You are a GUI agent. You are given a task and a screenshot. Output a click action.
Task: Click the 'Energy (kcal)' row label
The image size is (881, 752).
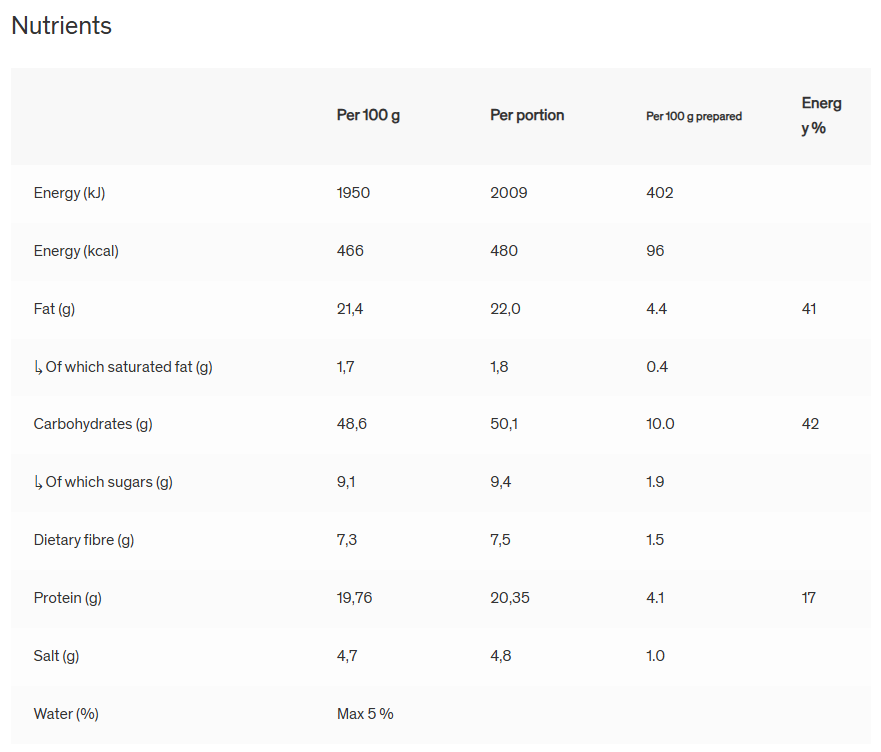pos(76,251)
